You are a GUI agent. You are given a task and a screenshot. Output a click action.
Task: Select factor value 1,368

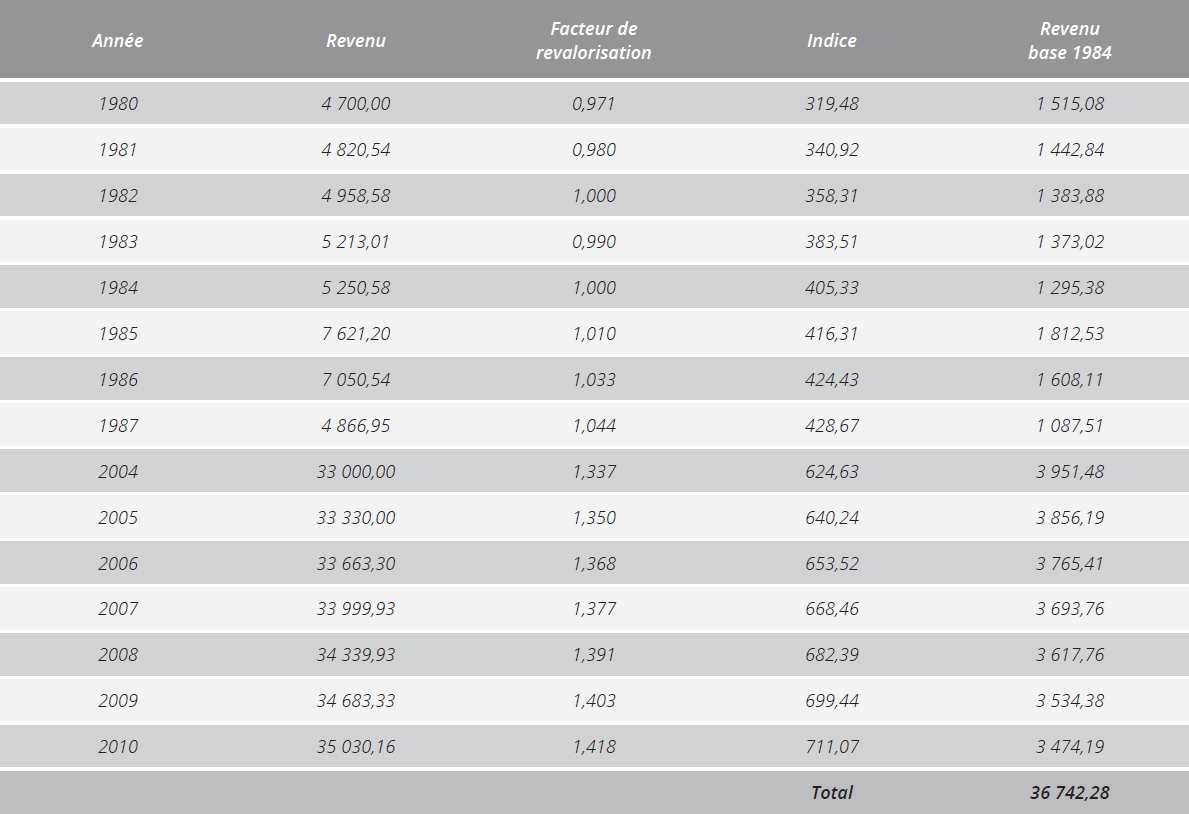(594, 564)
